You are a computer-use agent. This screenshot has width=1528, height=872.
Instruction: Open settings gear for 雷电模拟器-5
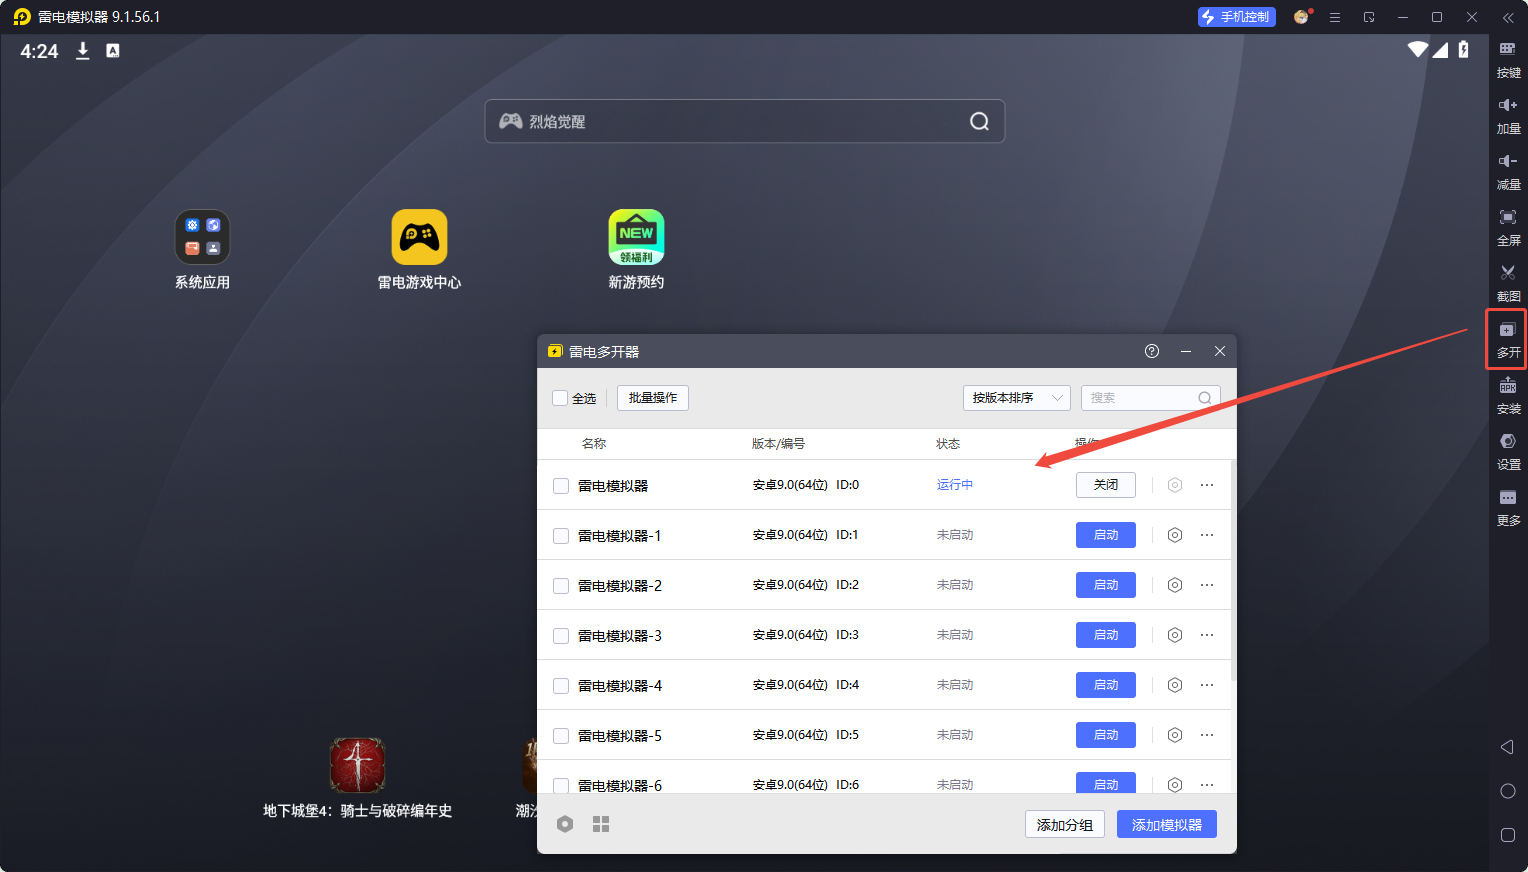(x=1175, y=735)
